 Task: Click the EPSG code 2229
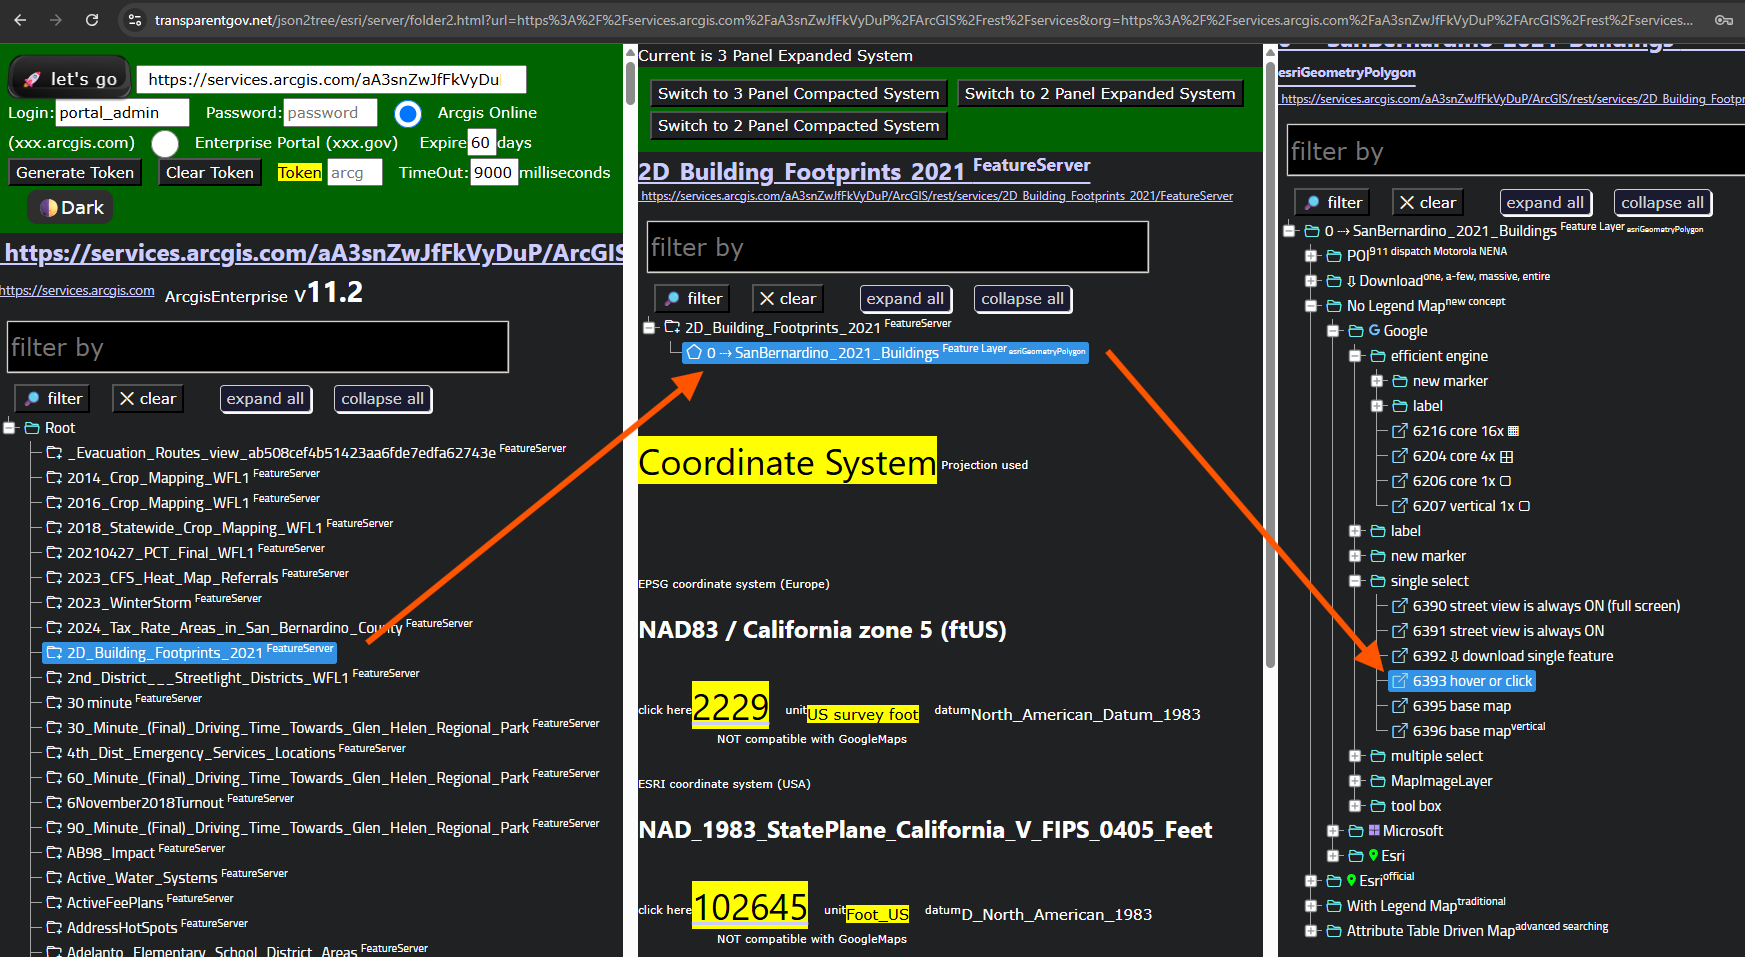click(730, 706)
